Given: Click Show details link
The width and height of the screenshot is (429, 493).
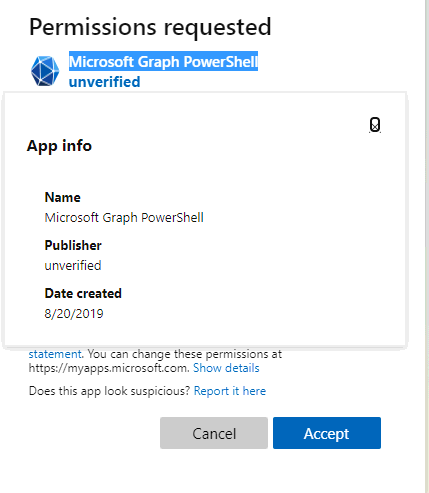Looking at the screenshot, I should pyautogui.click(x=226, y=368).
